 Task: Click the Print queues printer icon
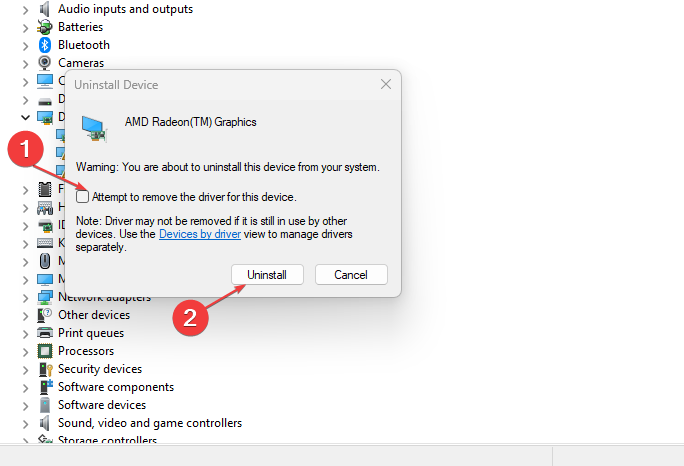click(44, 332)
